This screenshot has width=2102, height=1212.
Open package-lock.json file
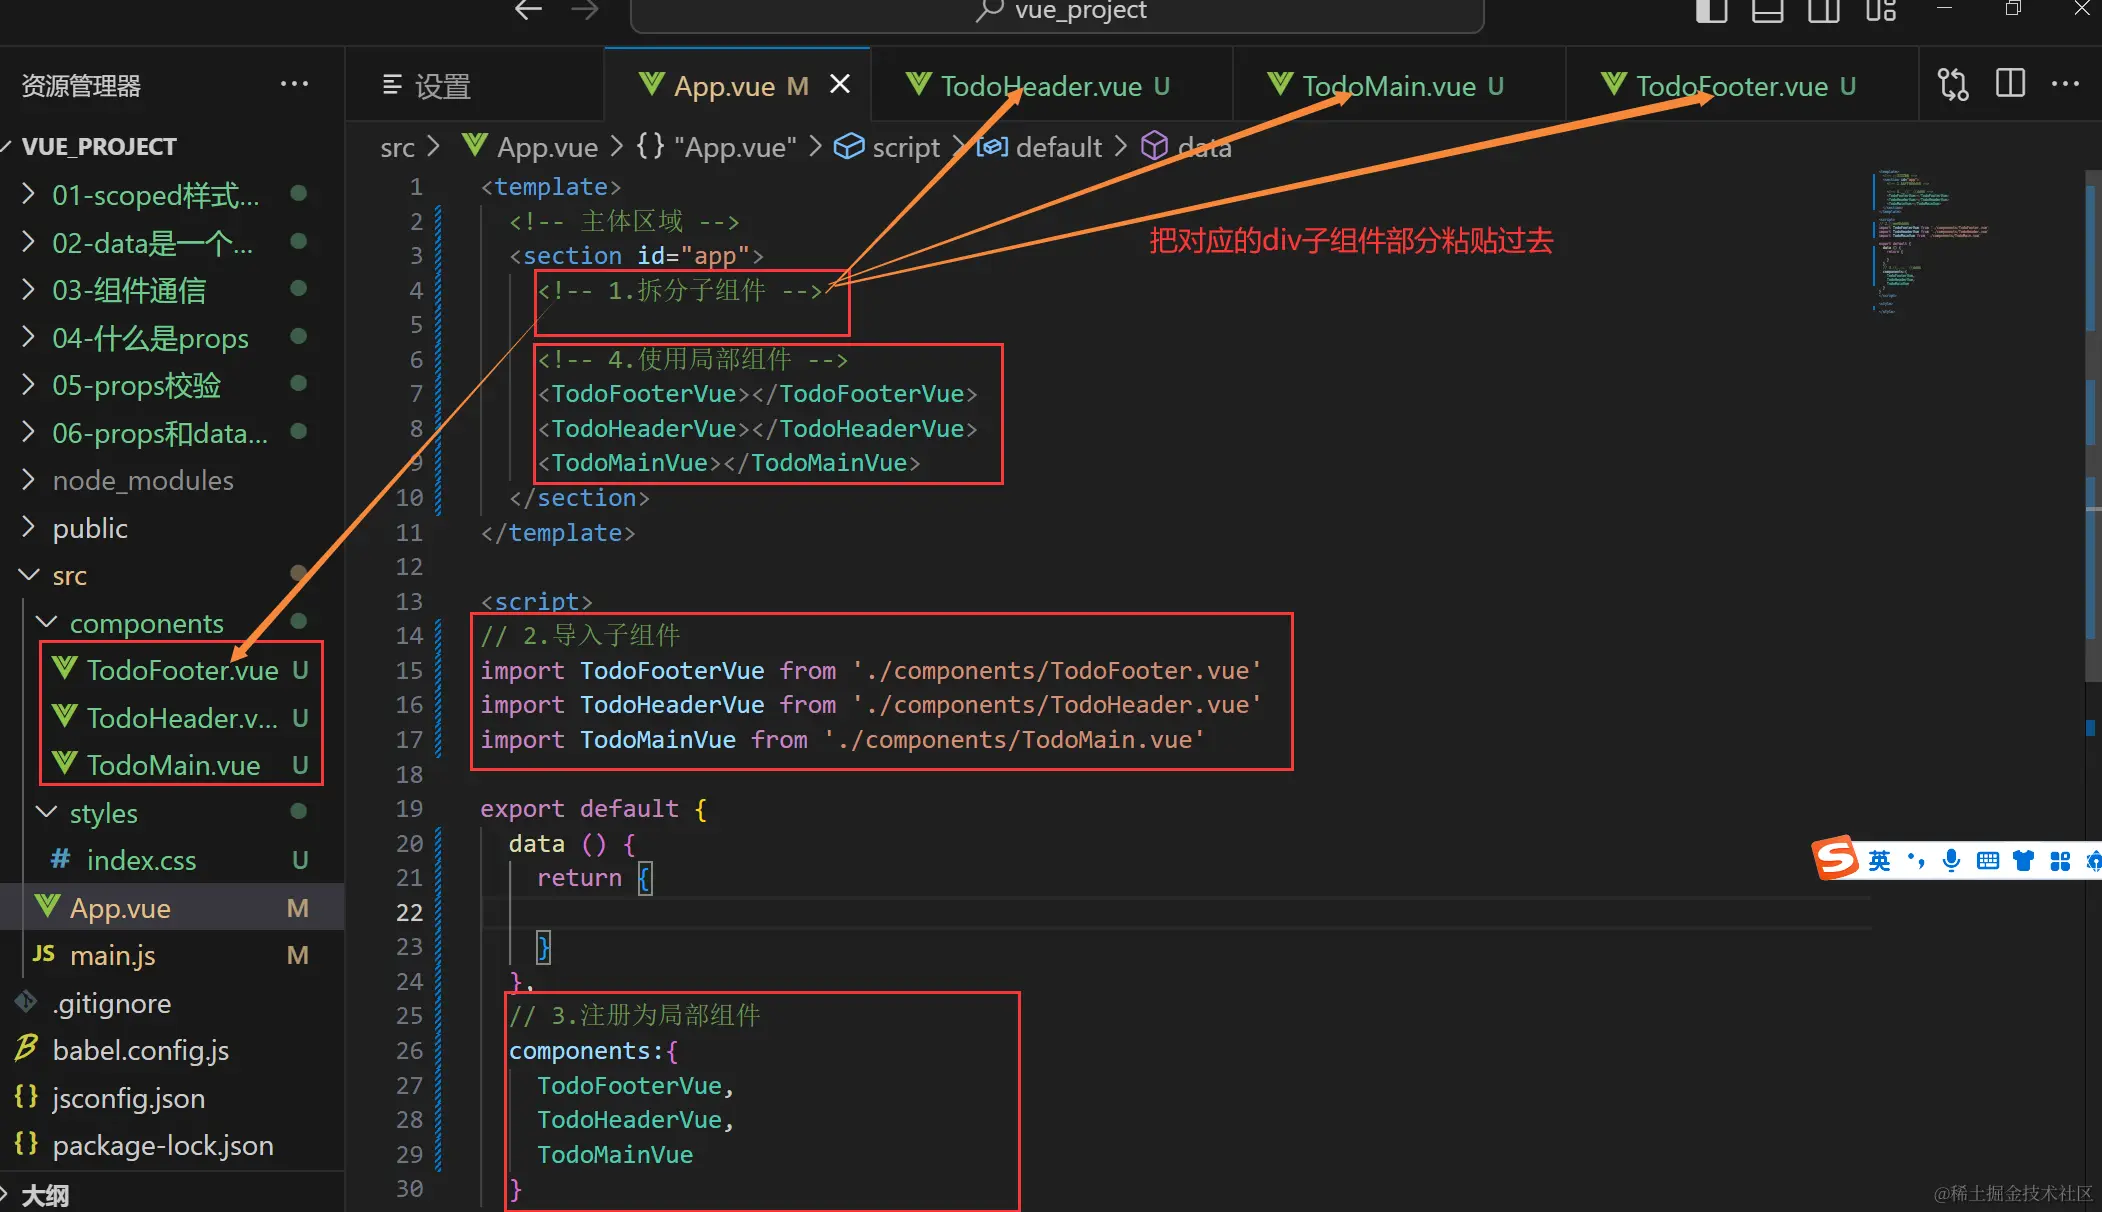coord(172,1145)
